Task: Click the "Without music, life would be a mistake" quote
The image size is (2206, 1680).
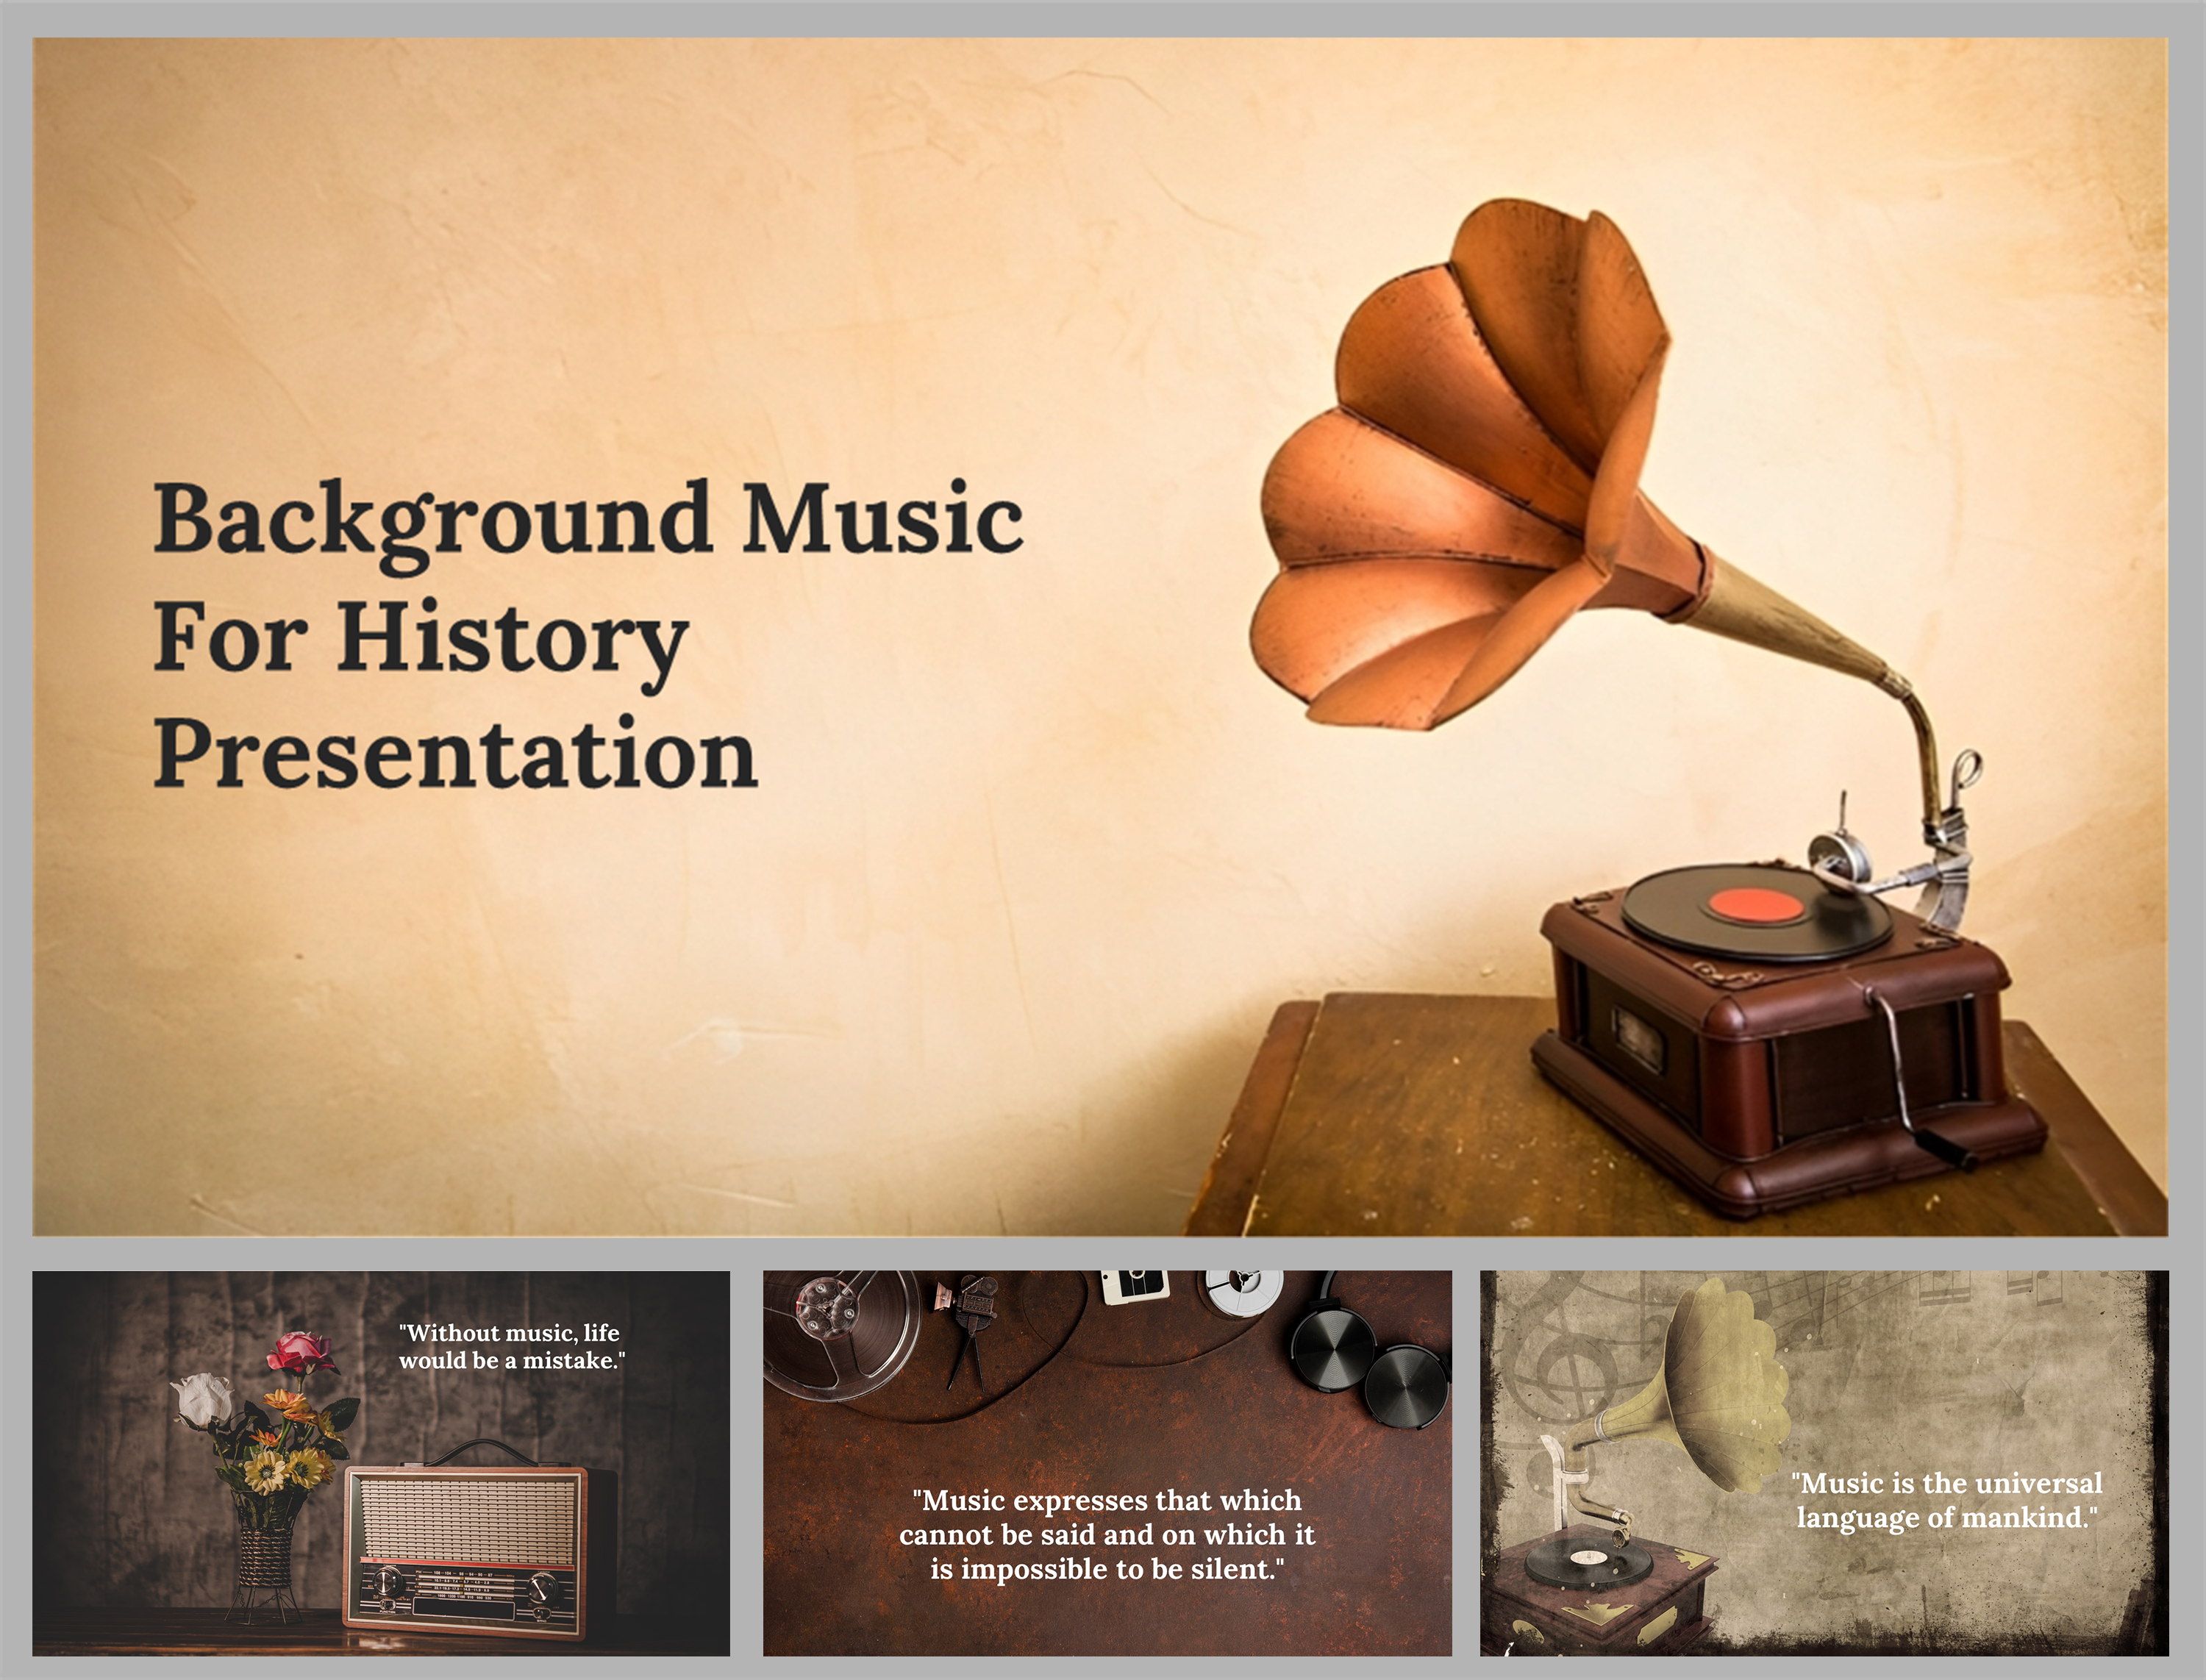Action: (x=511, y=1346)
